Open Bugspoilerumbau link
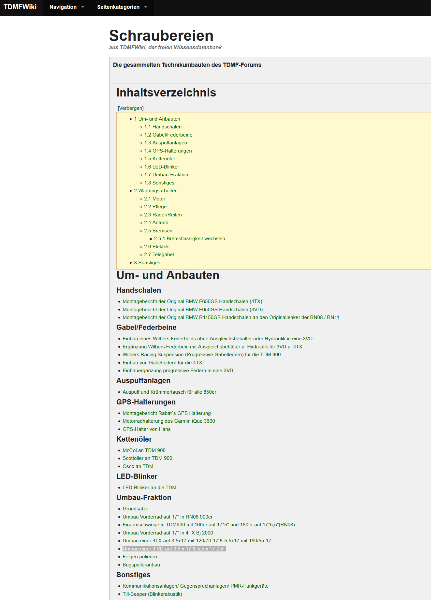 pyautogui.click(x=141, y=565)
